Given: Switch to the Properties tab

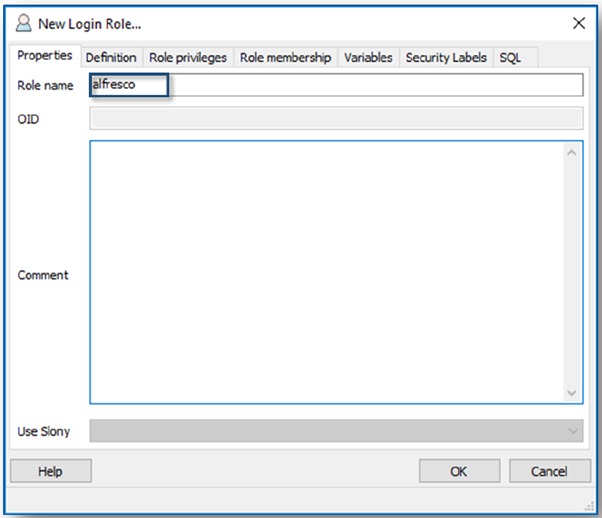Looking at the screenshot, I should [44, 56].
